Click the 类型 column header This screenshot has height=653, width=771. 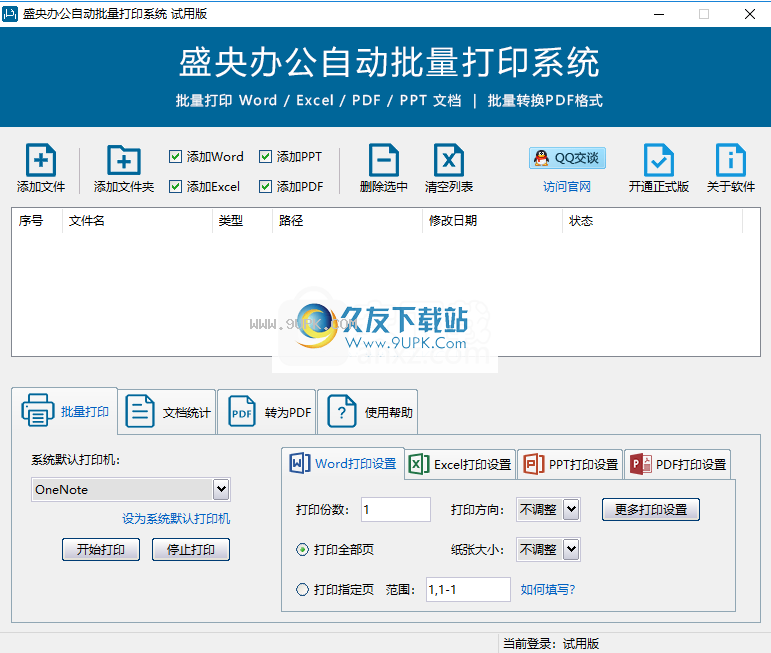point(242,221)
